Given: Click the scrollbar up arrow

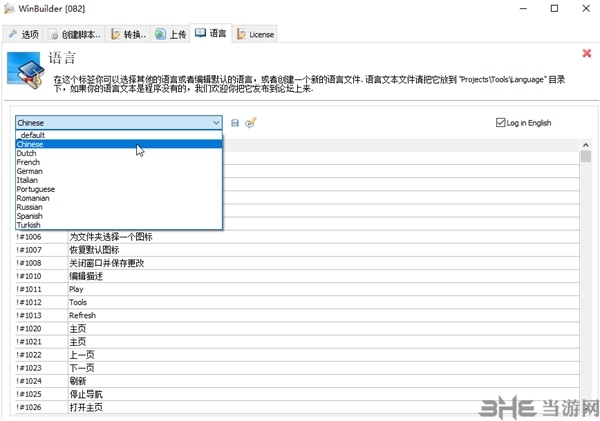Looking at the screenshot, I should pyautogui.click(x=585, y=145).
